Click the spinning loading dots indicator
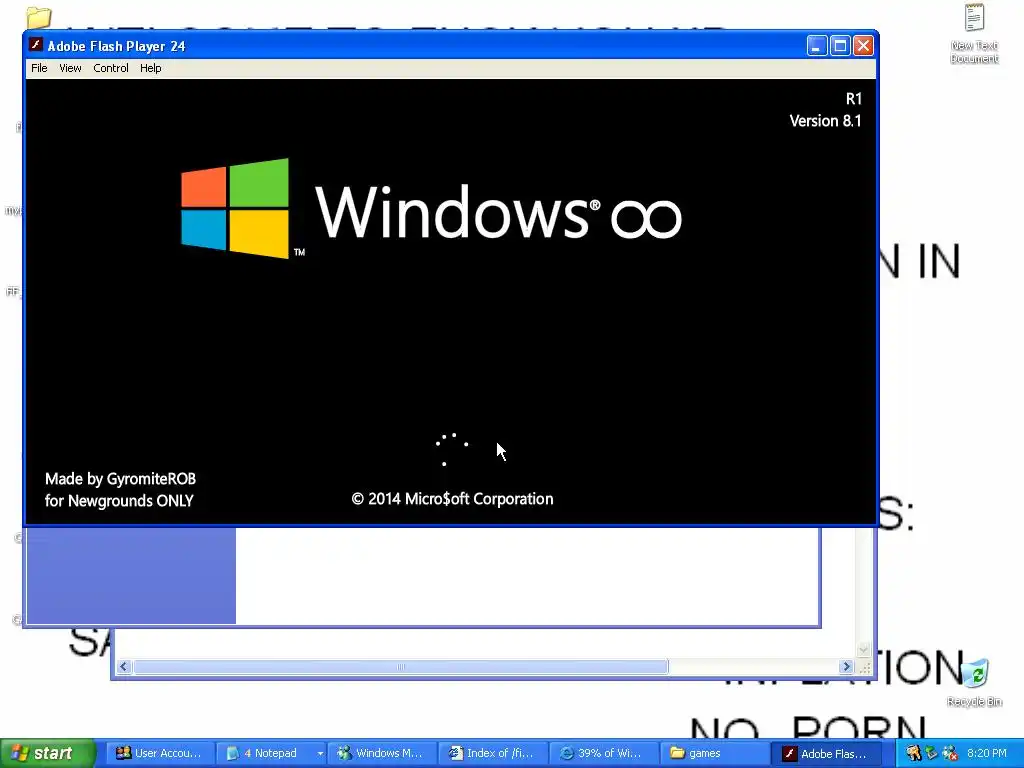 pos(451,449)
